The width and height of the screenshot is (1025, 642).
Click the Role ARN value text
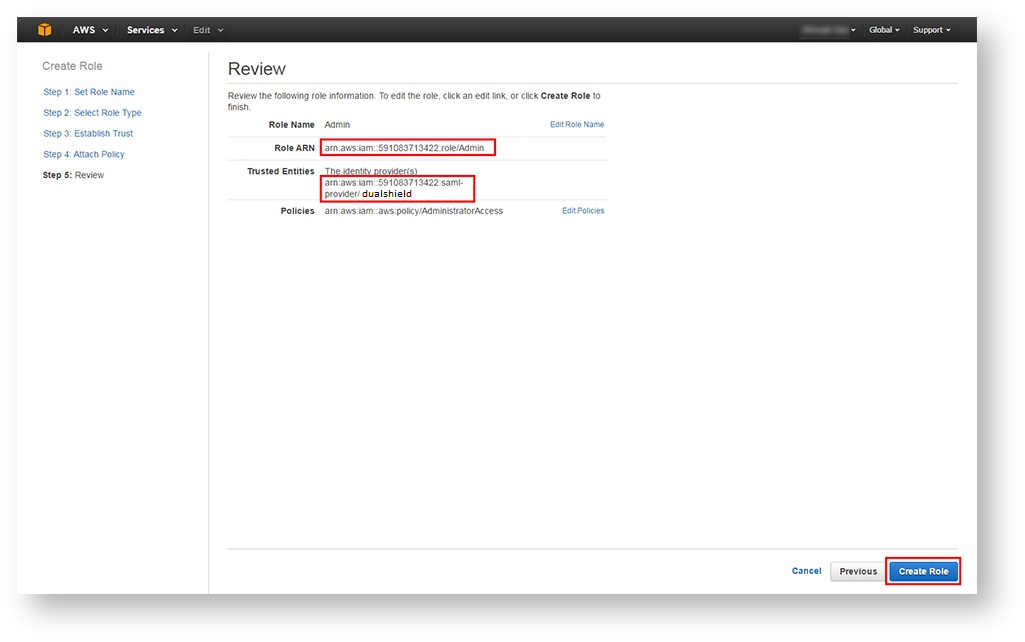(404, 148)
